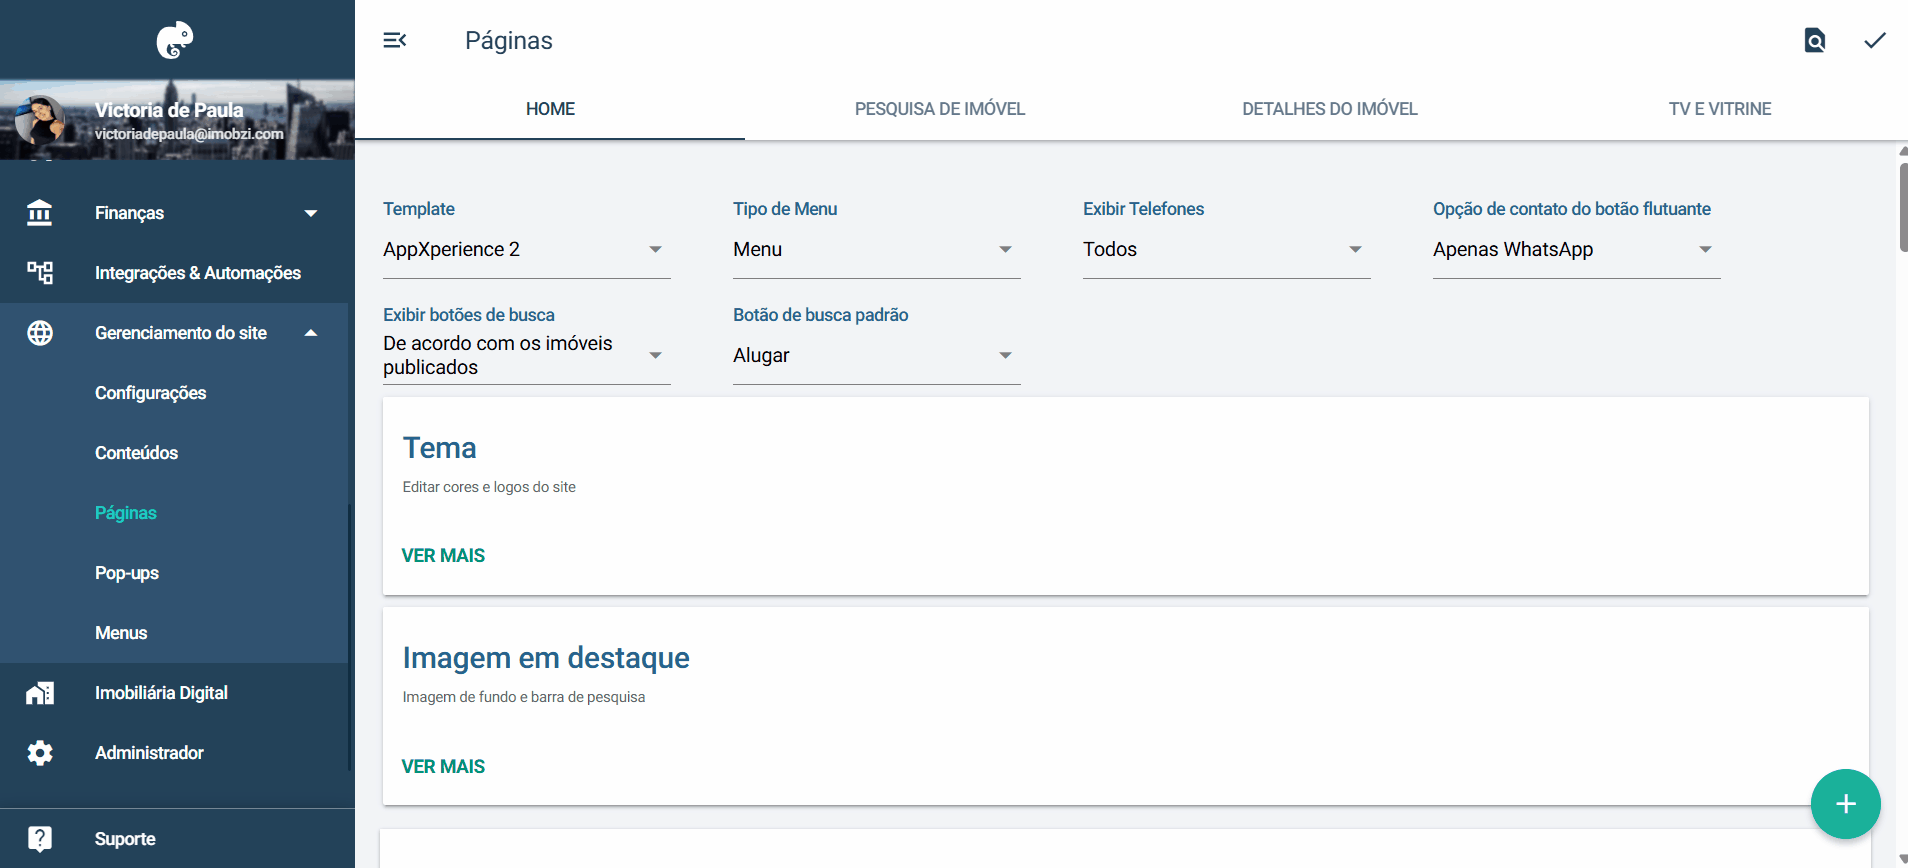Click the Suporte help icon
1908x868 pixels.
[40, 839]
